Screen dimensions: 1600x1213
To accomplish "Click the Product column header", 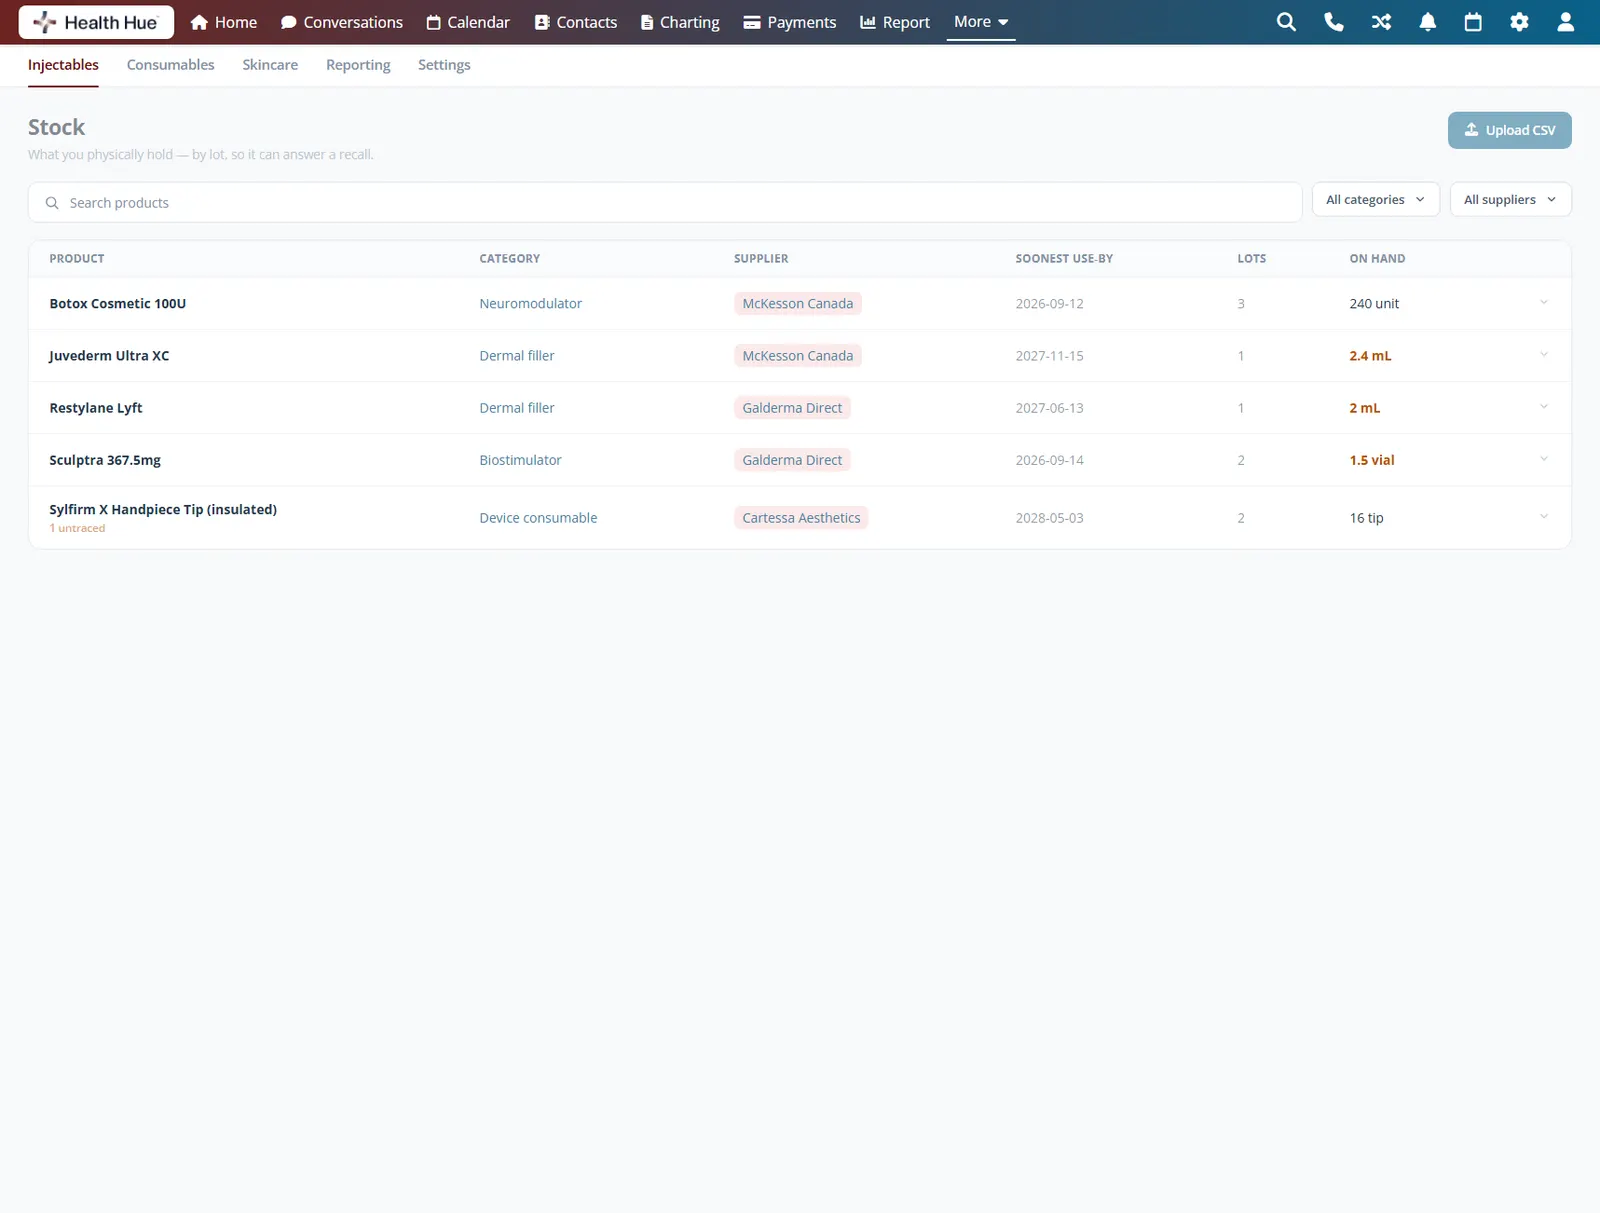I will pos(77,258).
